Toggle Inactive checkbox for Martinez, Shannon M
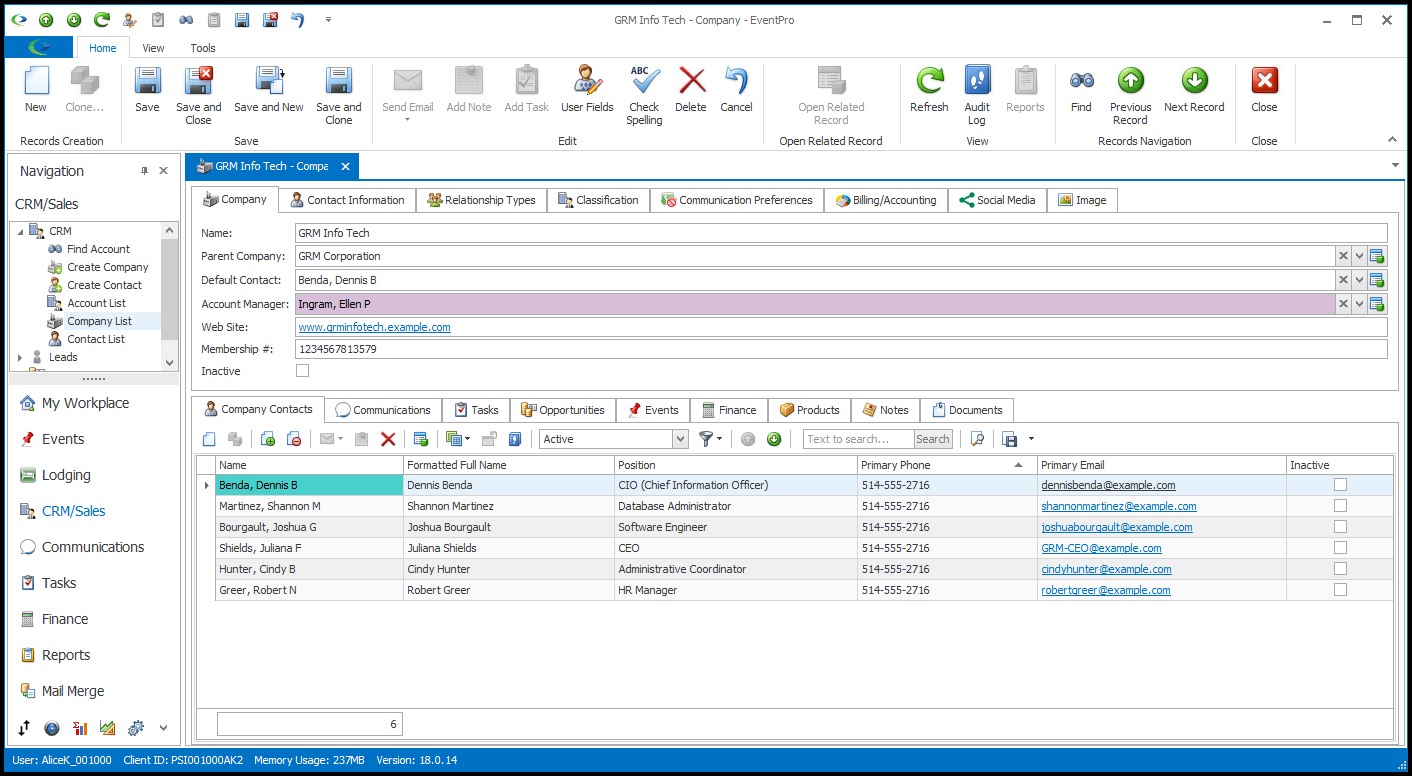This screenshot has height=776, width=1412. coord(1340,506)
